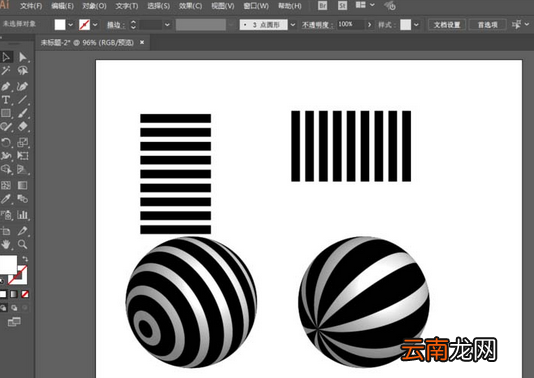Click the 文档设置 button

tap(447, 25)
